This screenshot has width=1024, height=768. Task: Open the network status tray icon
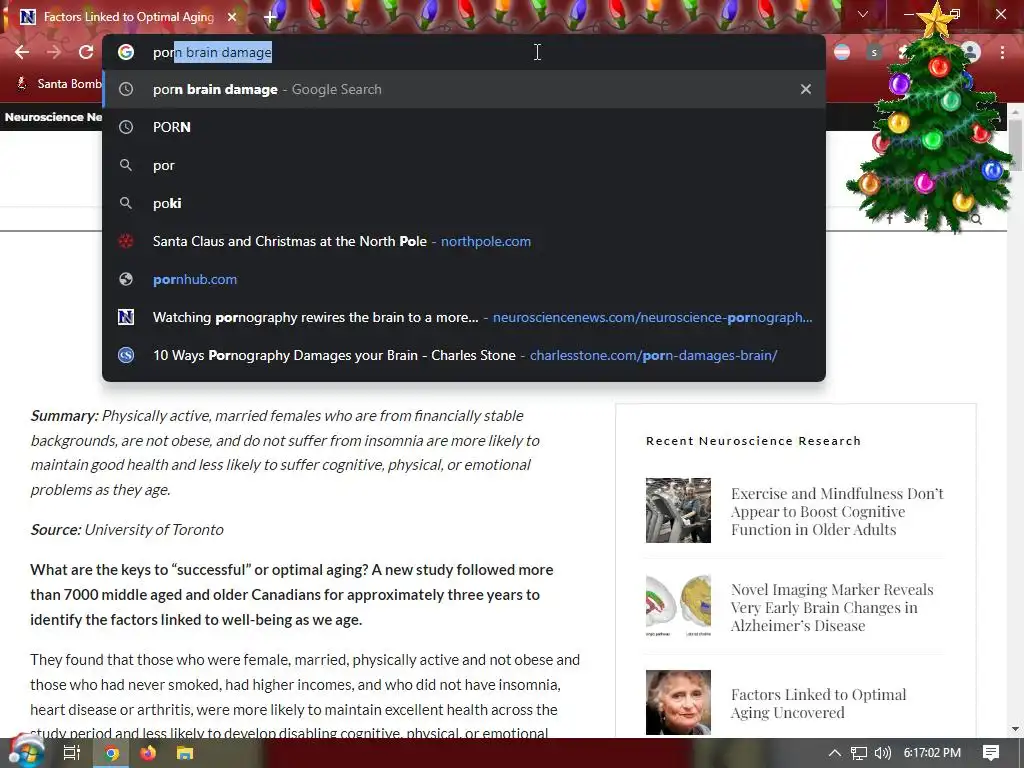859,753
